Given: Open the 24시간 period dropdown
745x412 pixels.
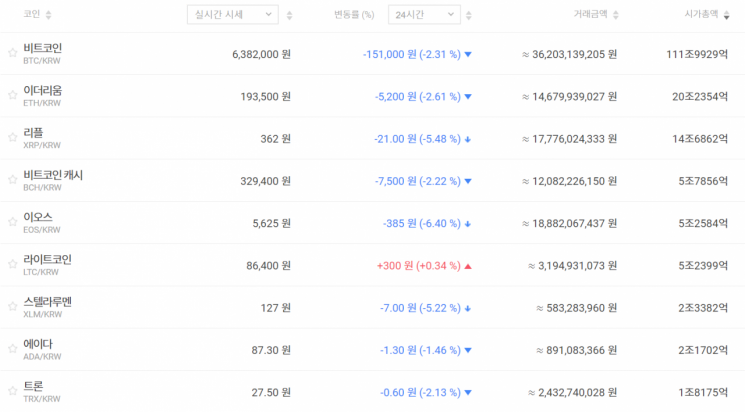Looking at the screenshot, I should (x=423, y=15).
